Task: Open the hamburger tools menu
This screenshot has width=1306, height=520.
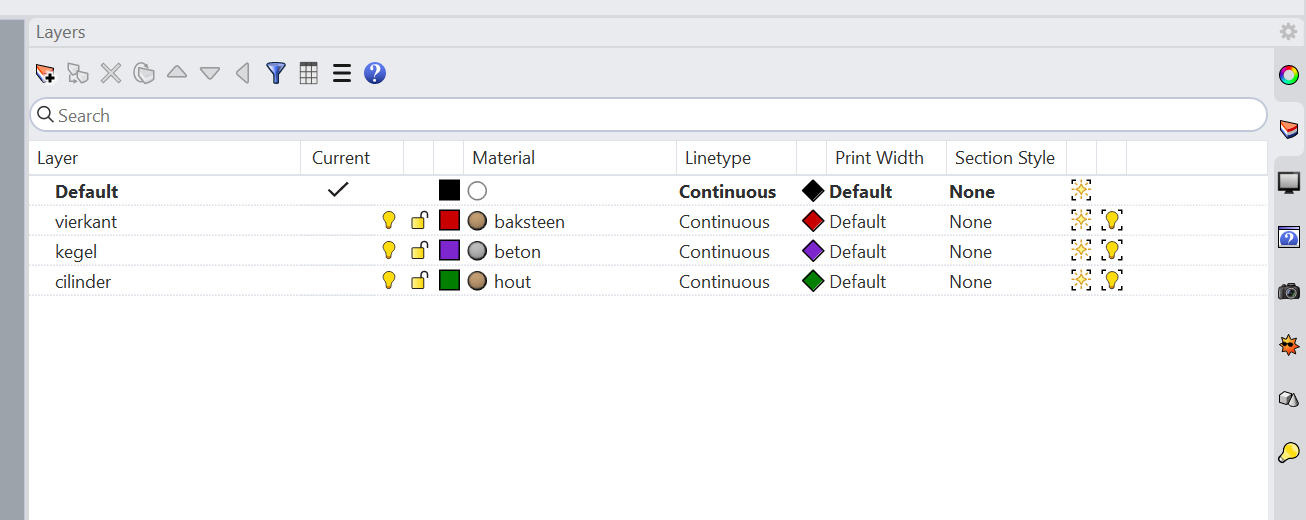Action: click(x=342, y=73)
